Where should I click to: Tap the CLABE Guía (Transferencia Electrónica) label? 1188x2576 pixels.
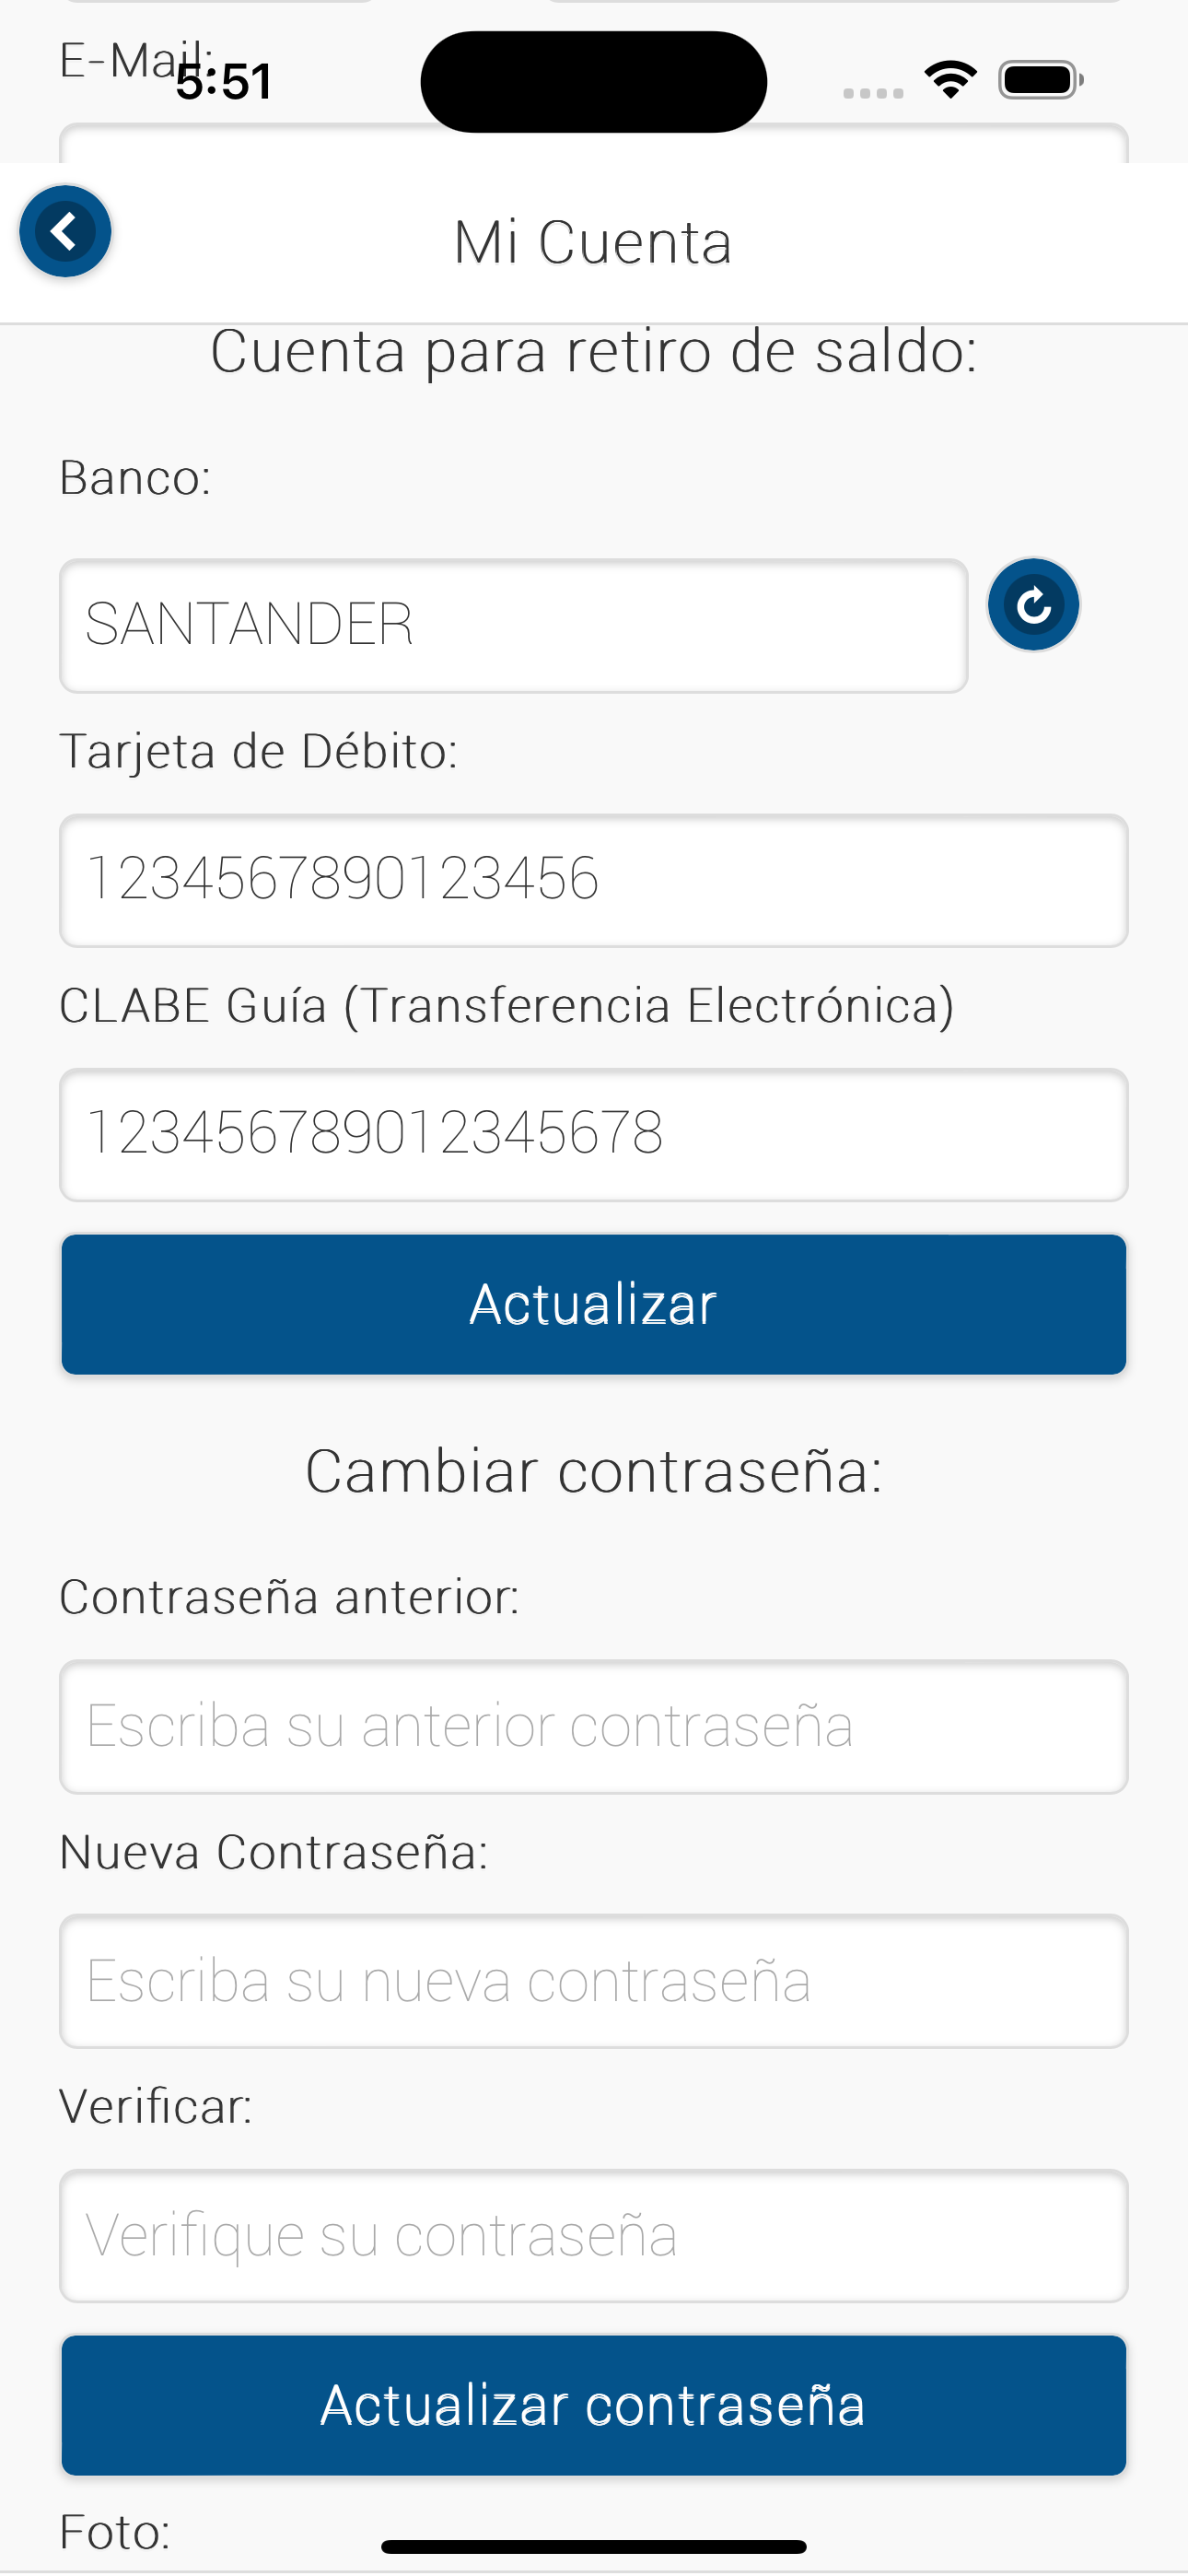click(x=506, y=1006)
